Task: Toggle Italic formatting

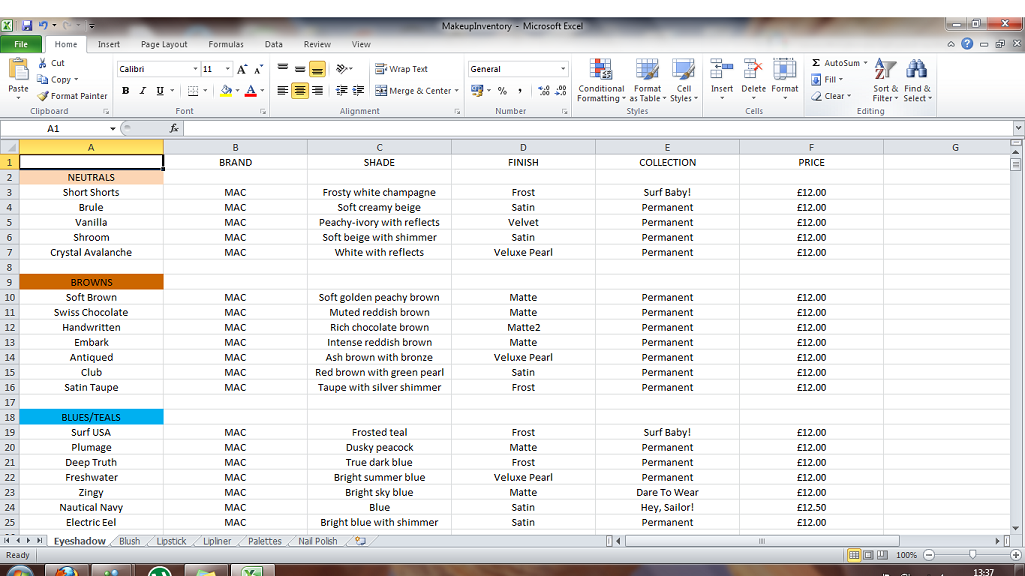Action: 143,90
